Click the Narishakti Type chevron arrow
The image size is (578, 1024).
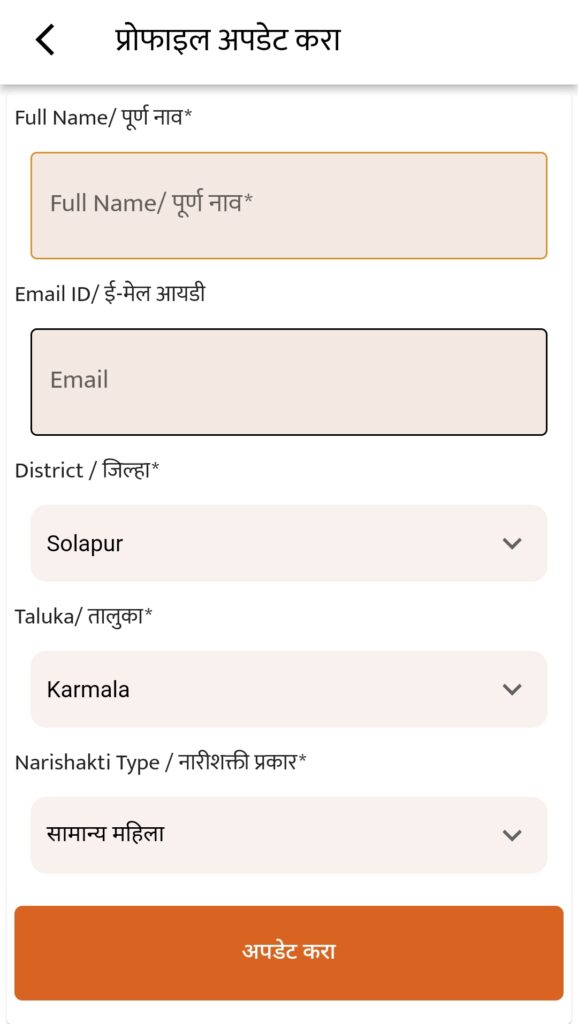(512, 835)
